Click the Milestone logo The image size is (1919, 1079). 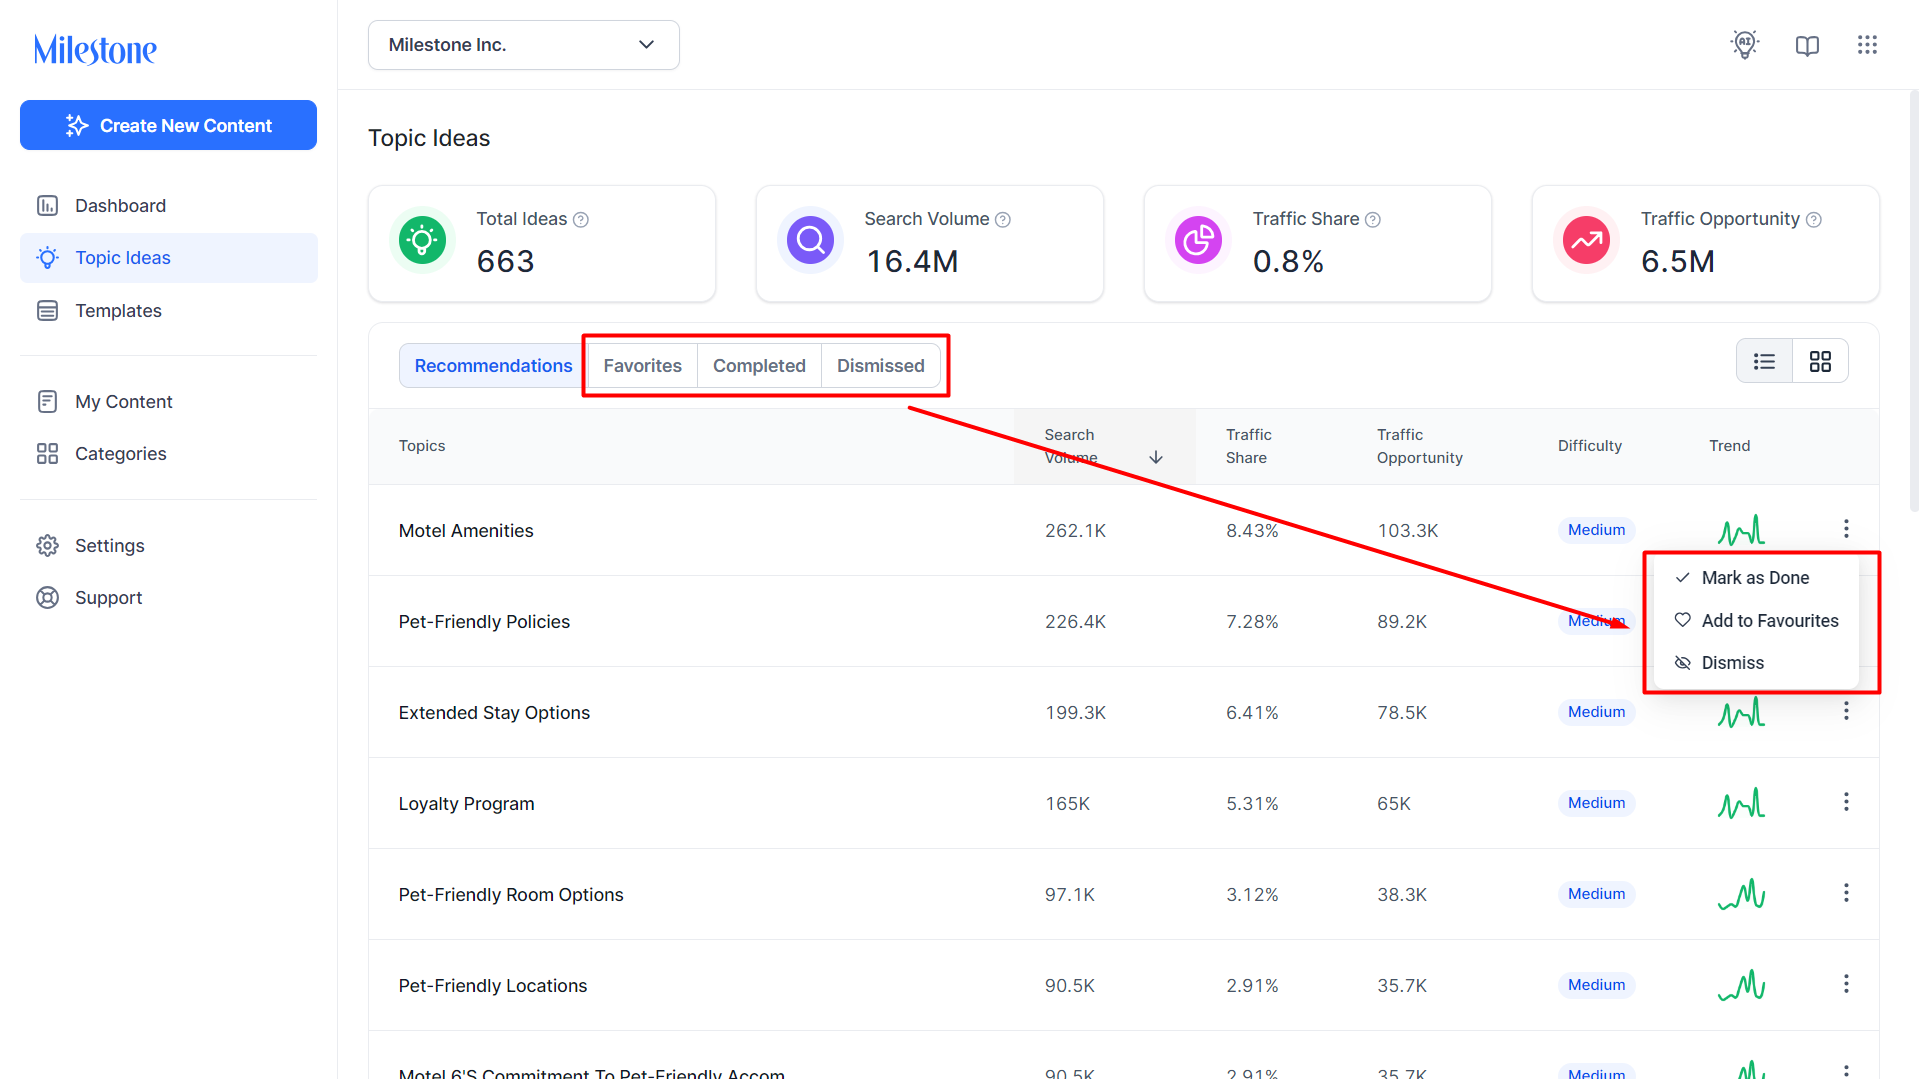(95, 50)
